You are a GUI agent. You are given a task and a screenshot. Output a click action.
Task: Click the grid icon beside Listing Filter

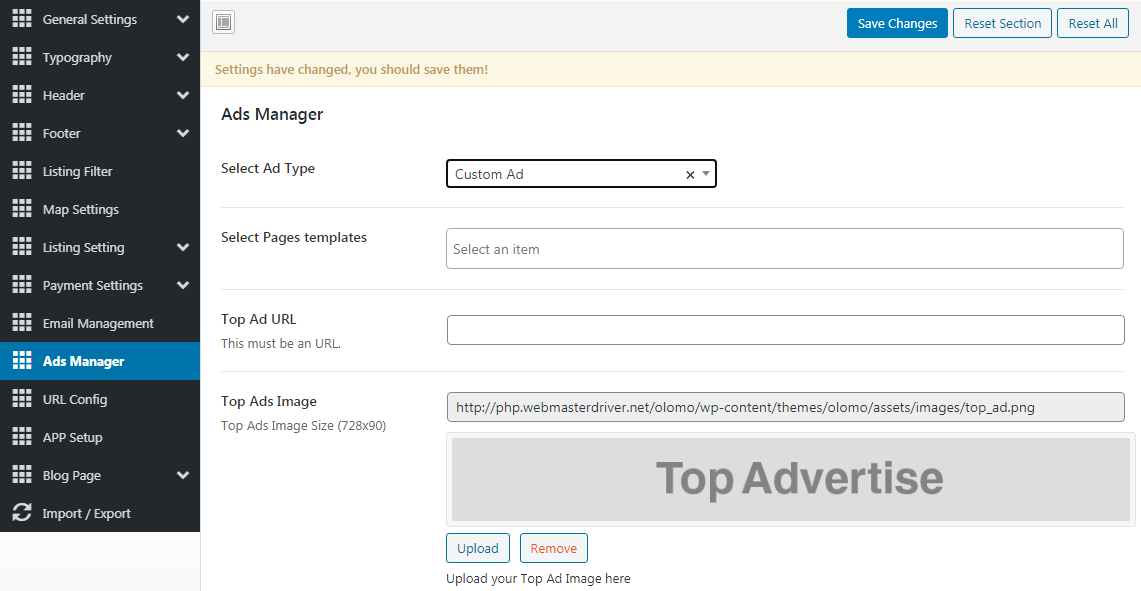[22, 172]
